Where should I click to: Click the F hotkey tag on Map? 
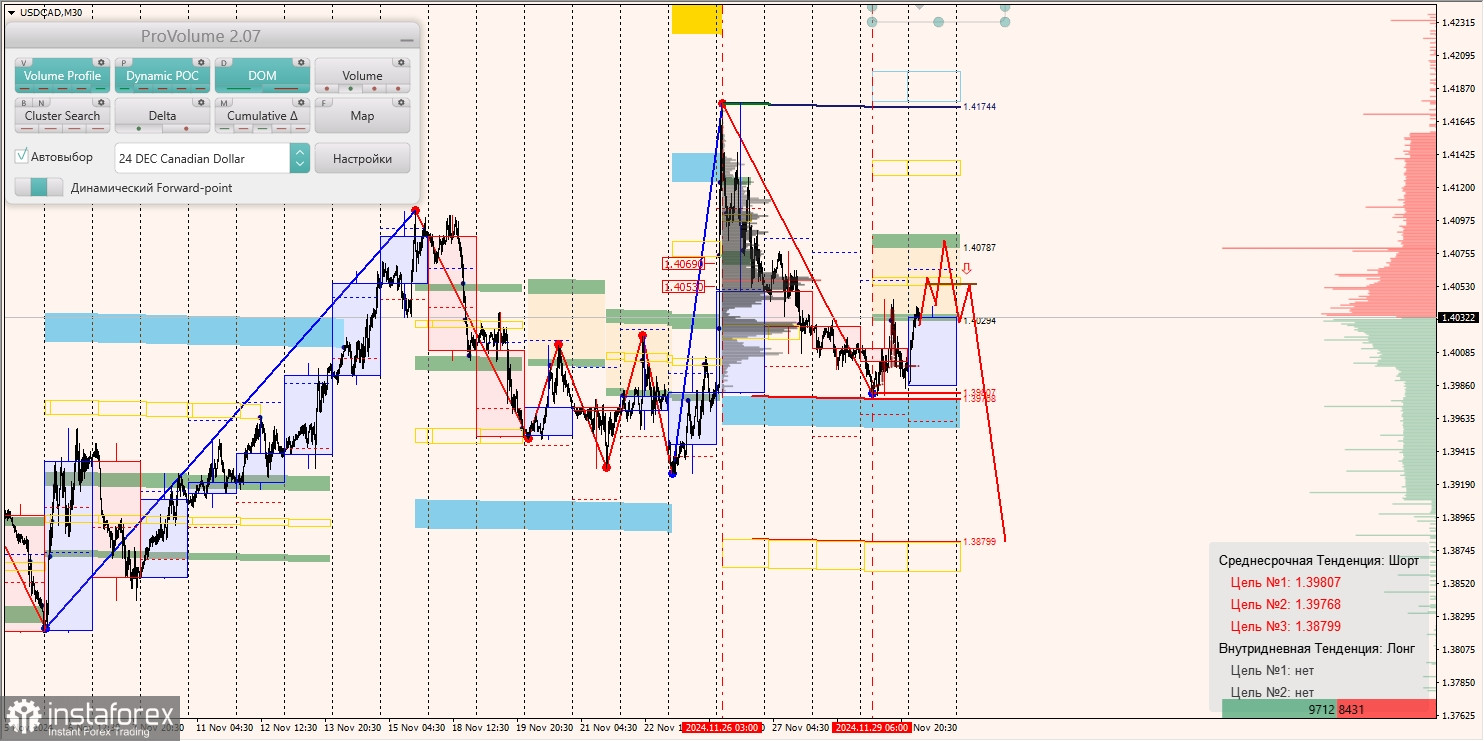(323, 103)
